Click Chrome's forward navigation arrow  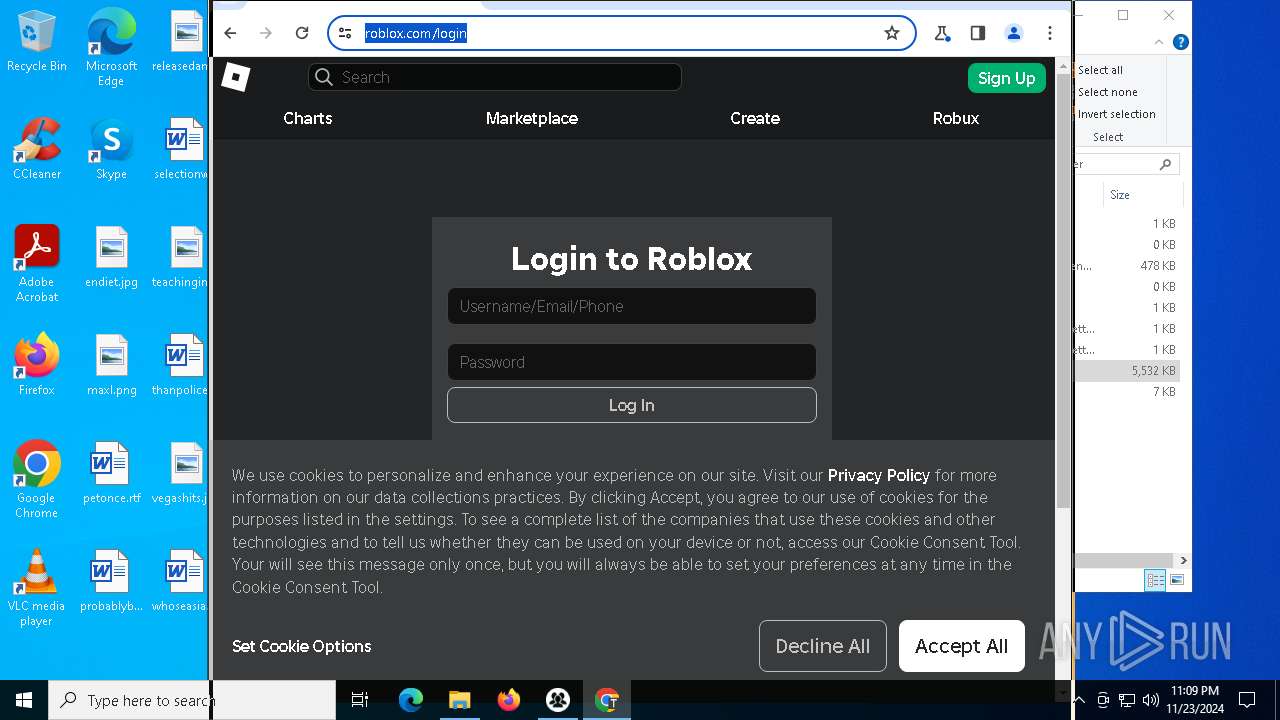(x=266, y=33)
